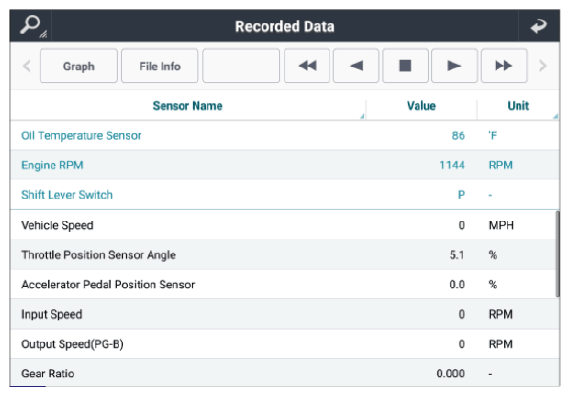Shift the toolbar left with the chevron
Image resolution: width=570 pixels, height=396 pixels.
(x=27, y=66)
